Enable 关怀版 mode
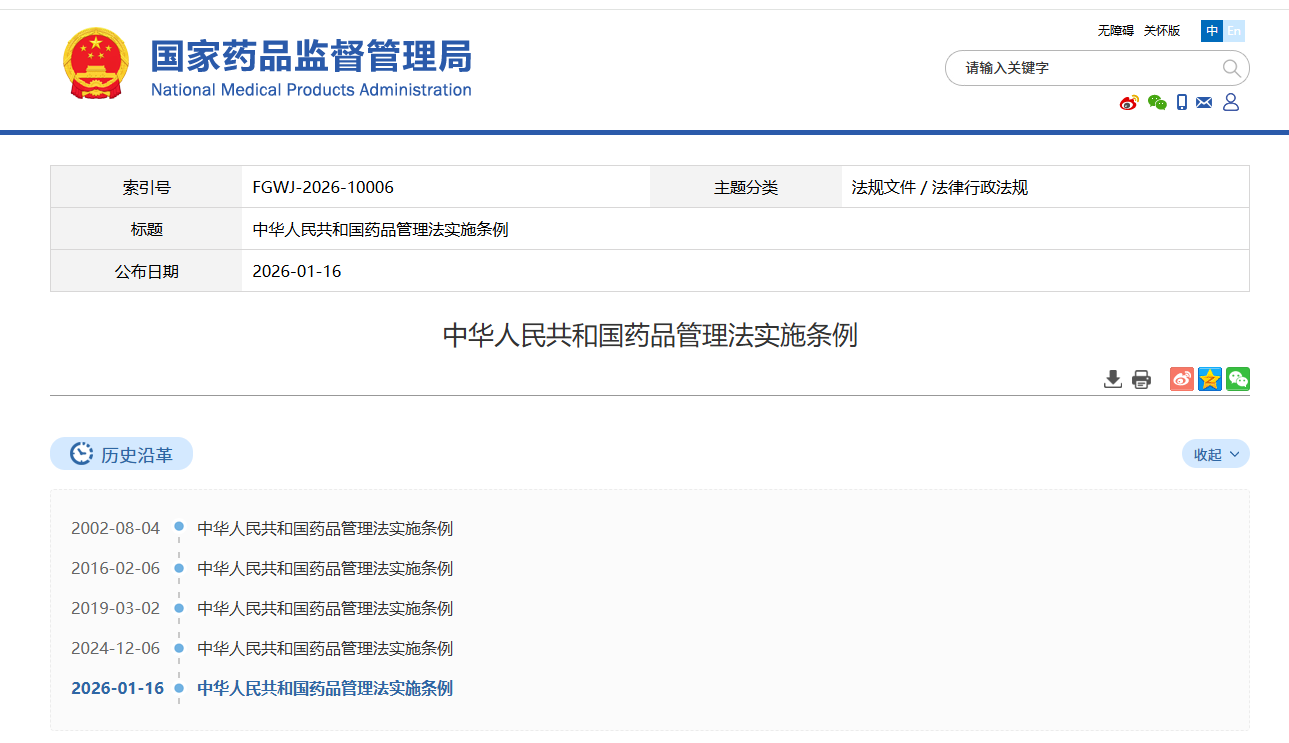 pos(1162,31)
